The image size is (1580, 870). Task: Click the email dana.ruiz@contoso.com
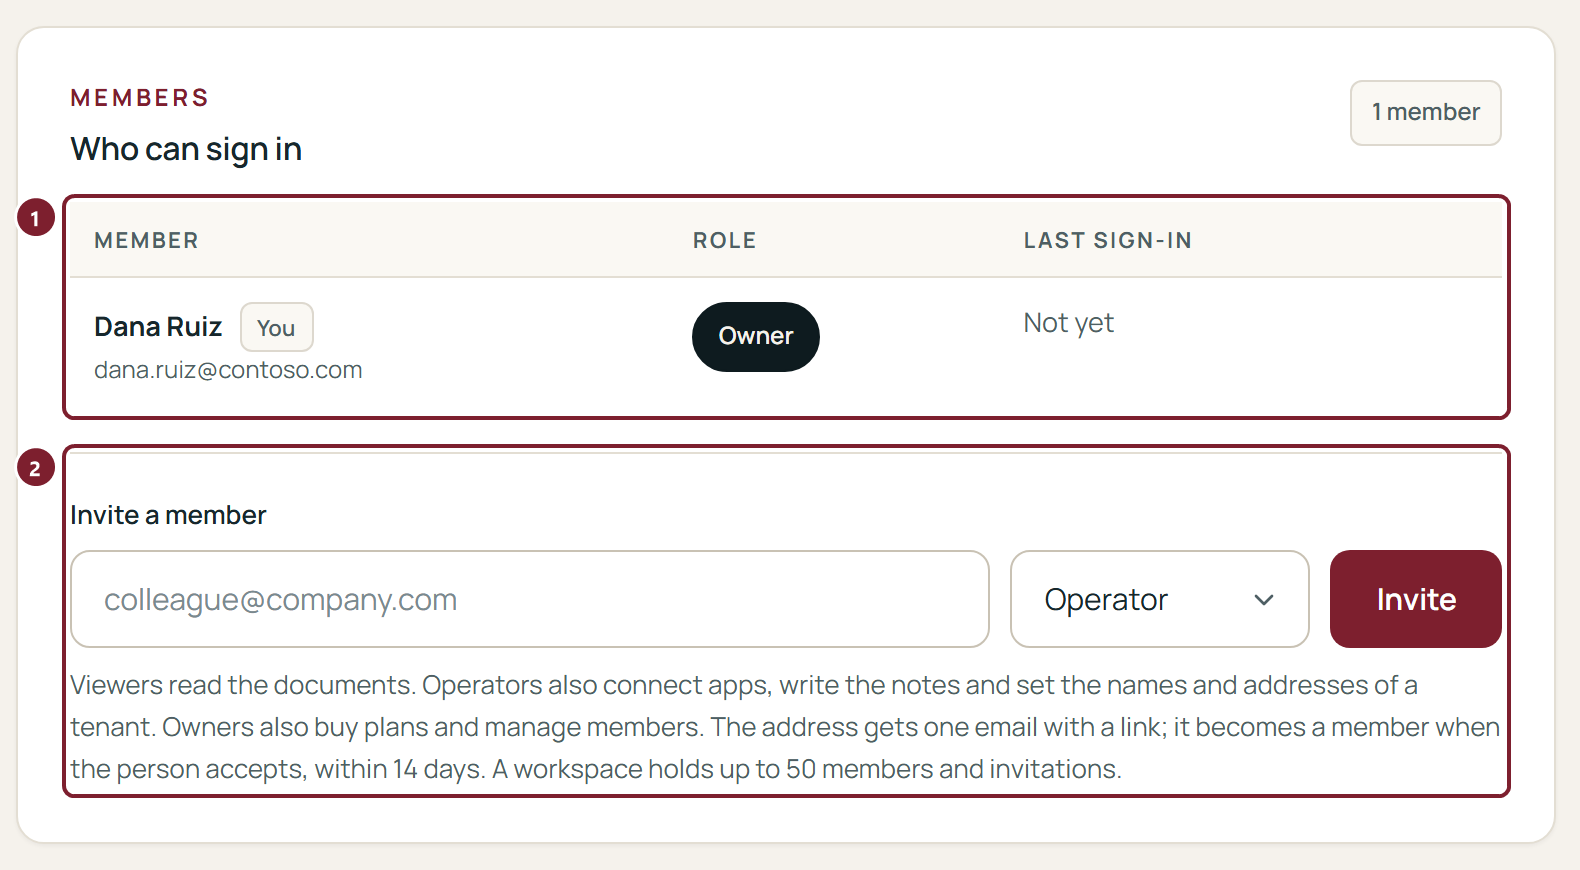pos(228,370)
